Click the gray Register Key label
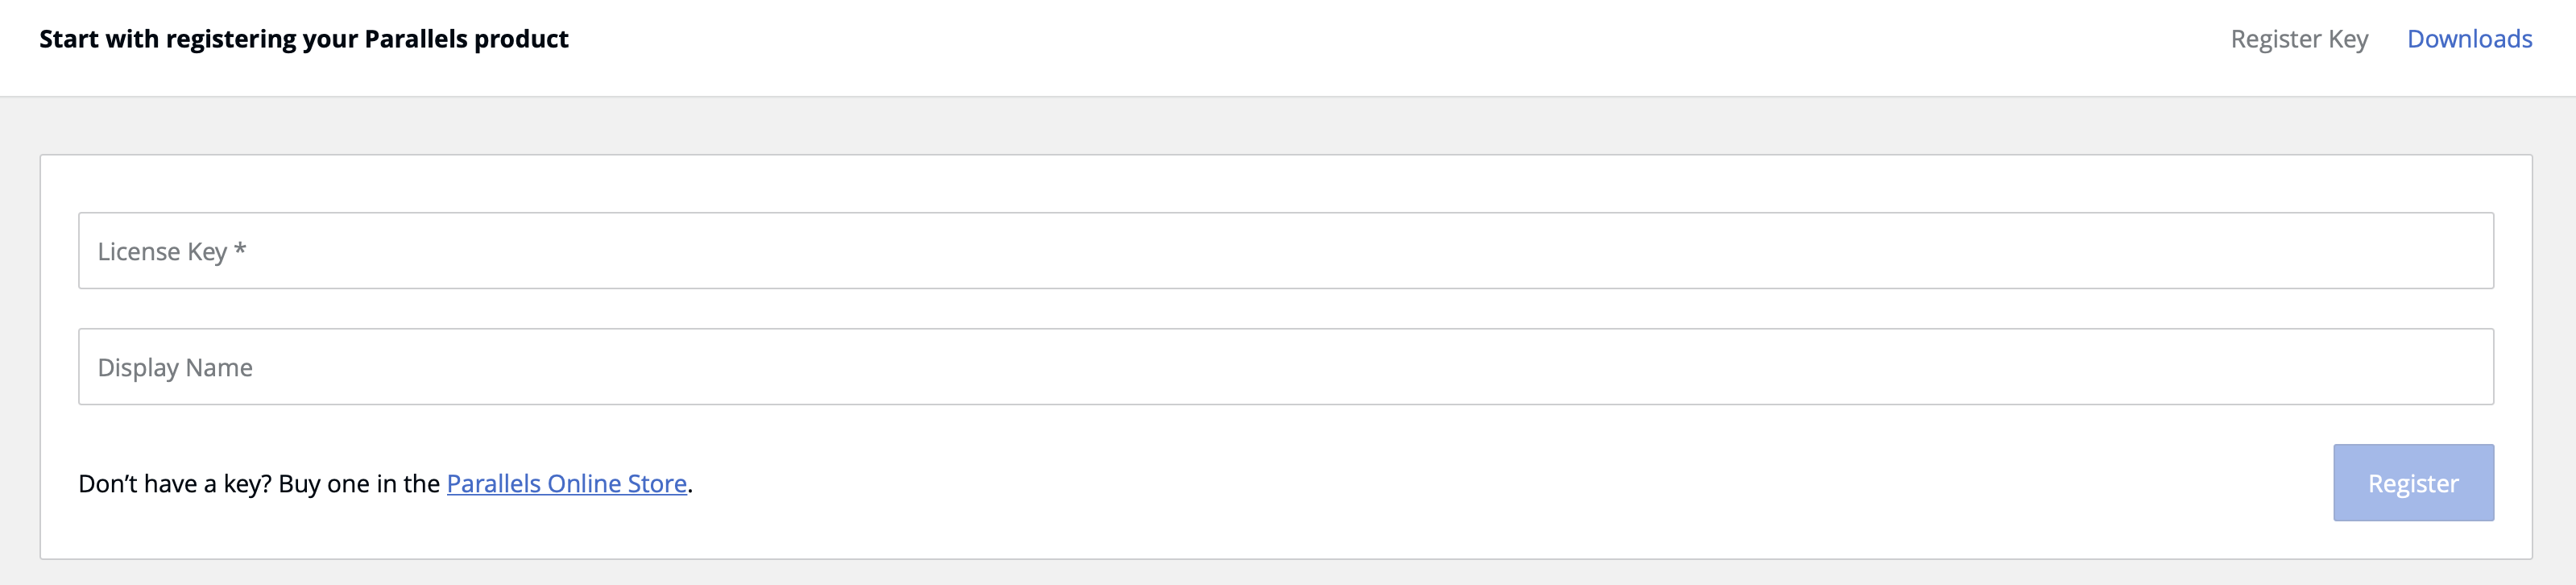 pyautogui.click(x=2298, y=39)
